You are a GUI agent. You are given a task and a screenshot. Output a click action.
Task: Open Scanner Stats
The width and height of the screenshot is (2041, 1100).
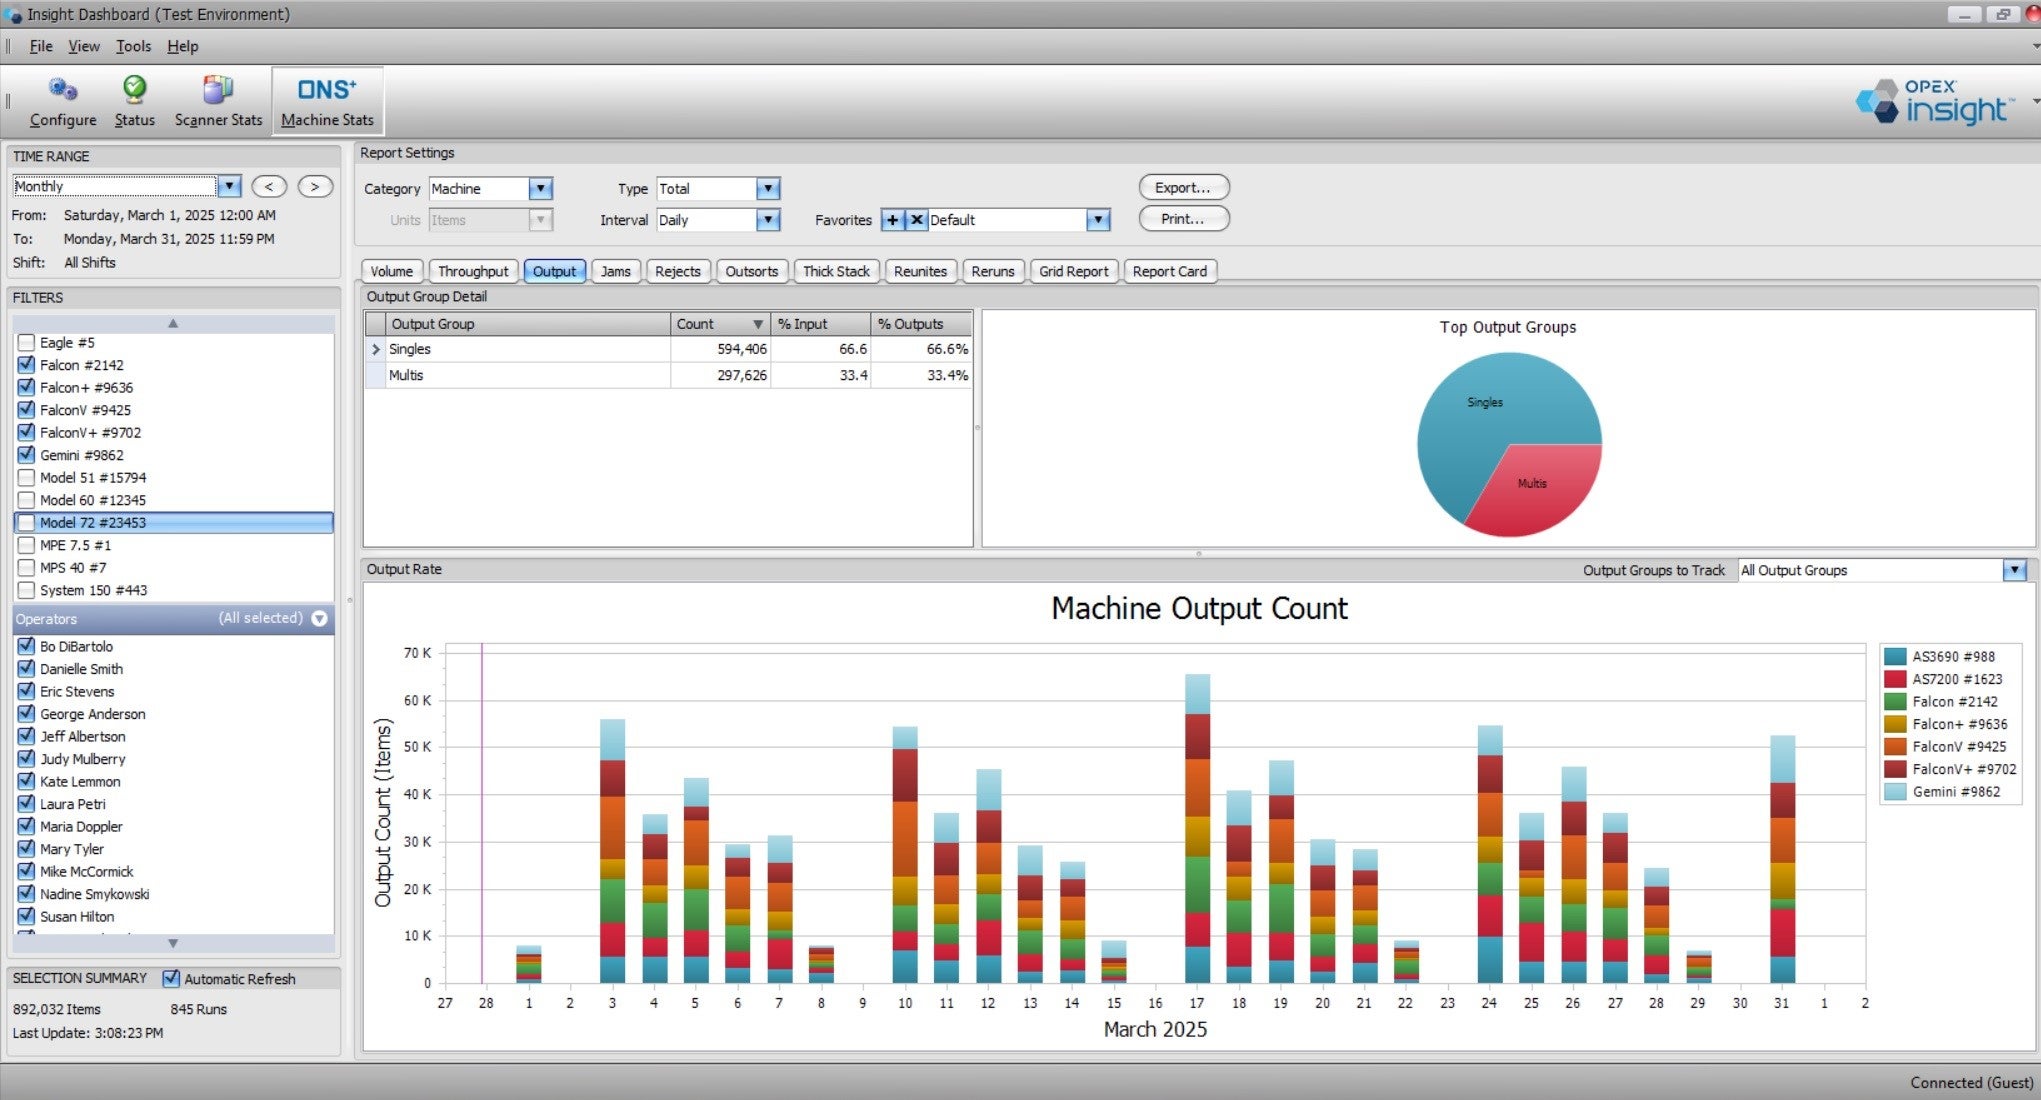(217, 100)
